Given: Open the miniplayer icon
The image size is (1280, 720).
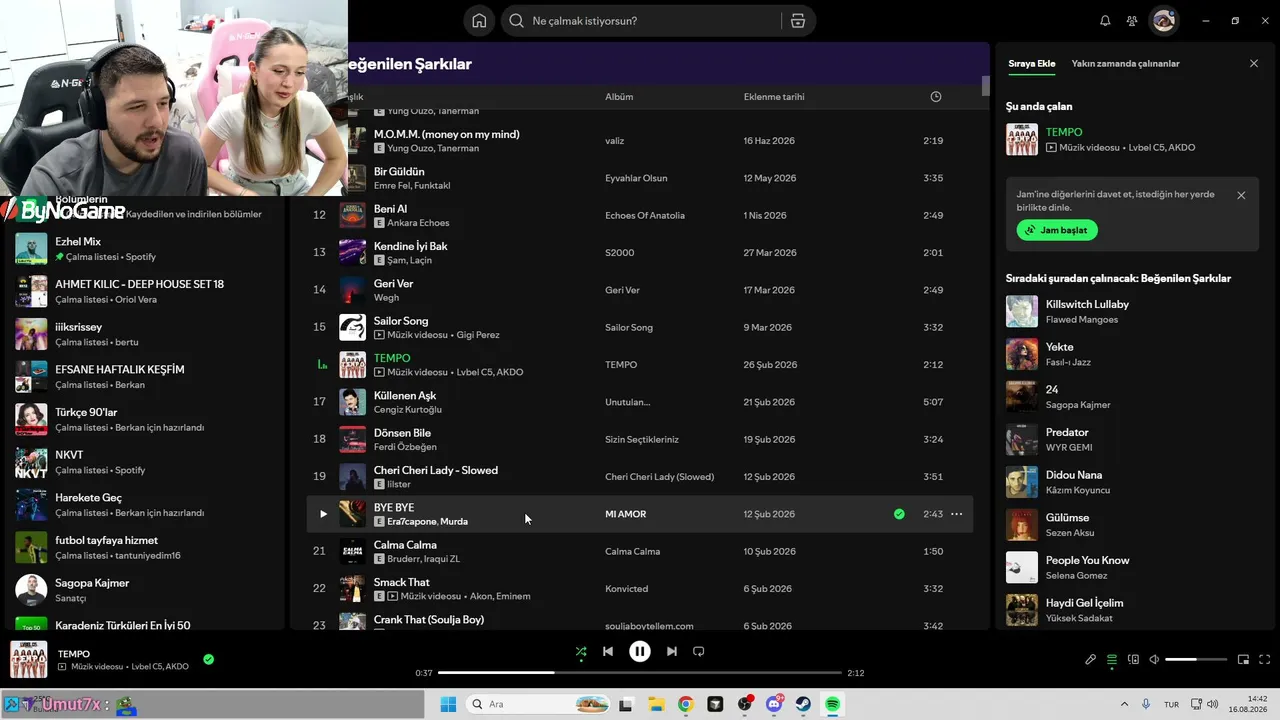Looking at the screenshot, I should 1244,660.
